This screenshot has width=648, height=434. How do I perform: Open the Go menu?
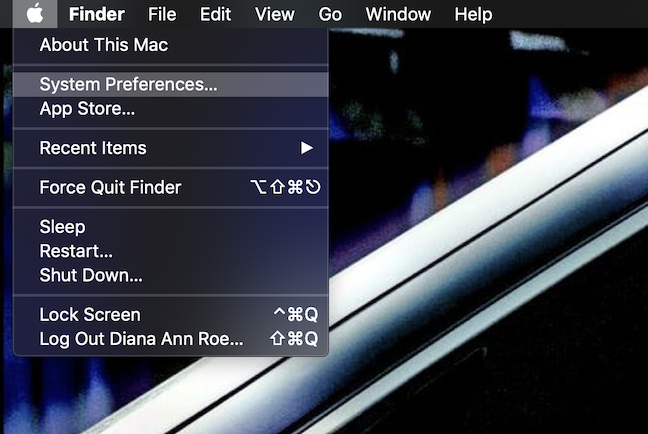[330, 14]
